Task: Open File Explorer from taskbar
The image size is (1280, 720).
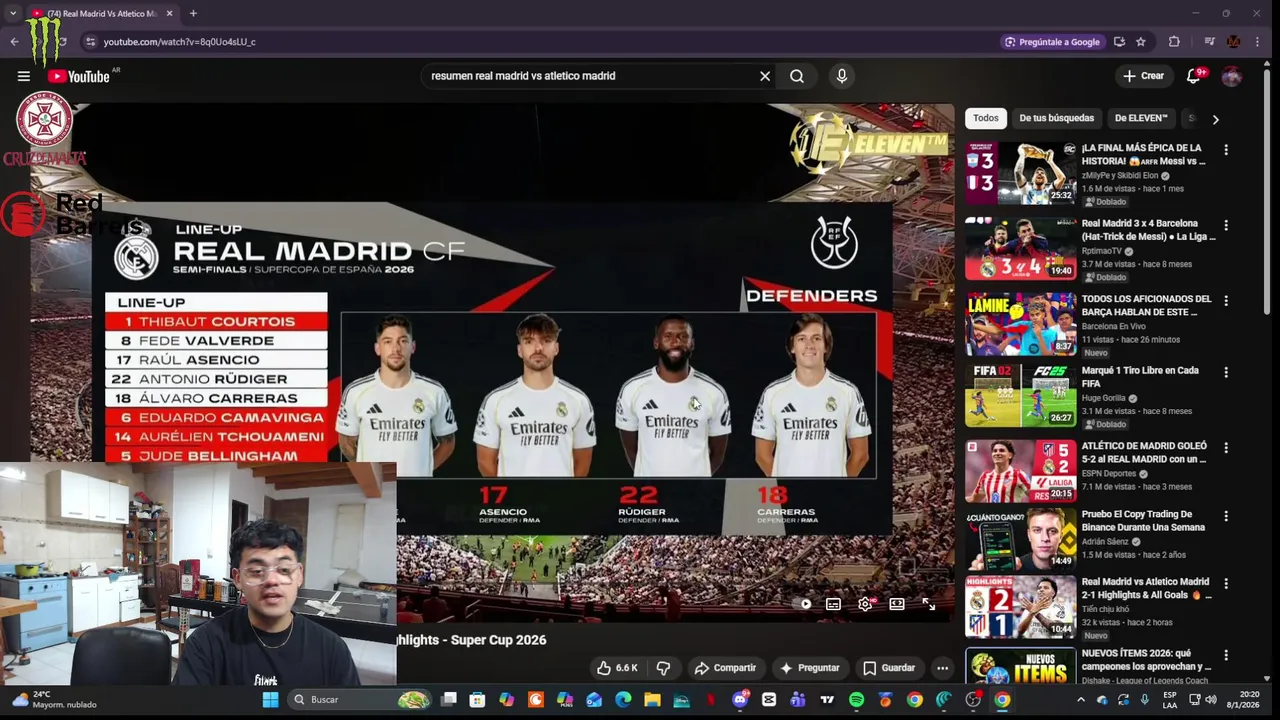Action: [x=652, y=700]
